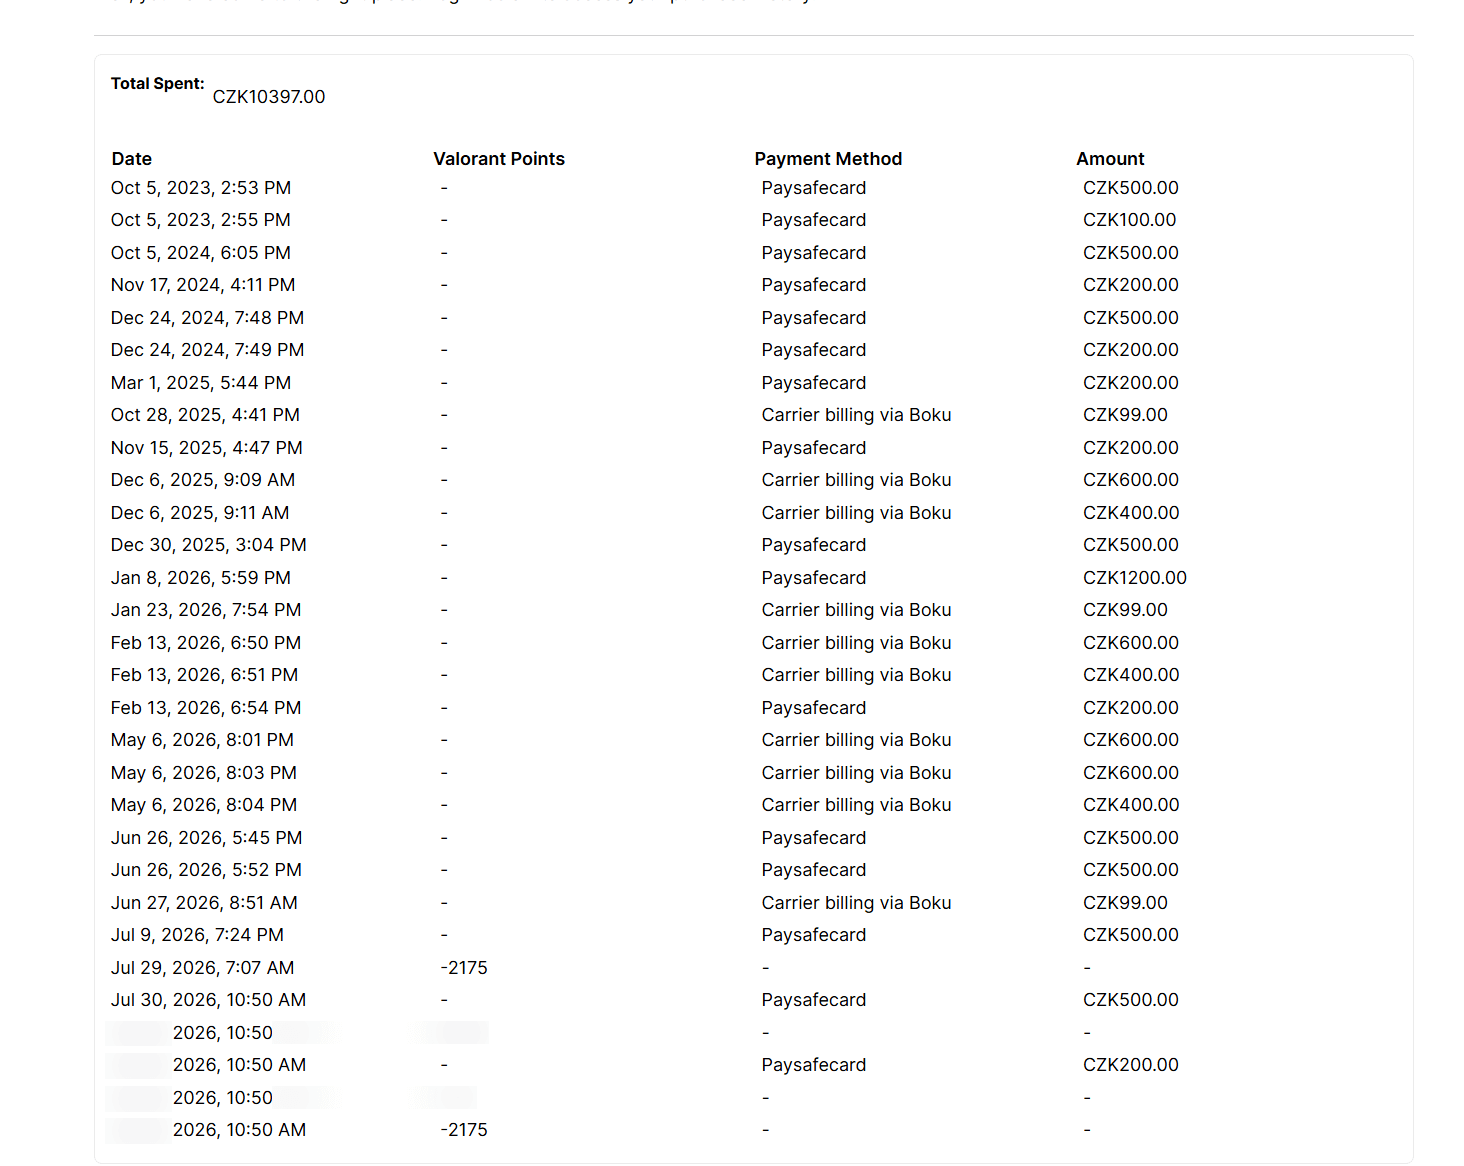Click the date Nov 17, 2024, 4:11 PM
The image size is (1464, 1166).
(x=203, y=285)
